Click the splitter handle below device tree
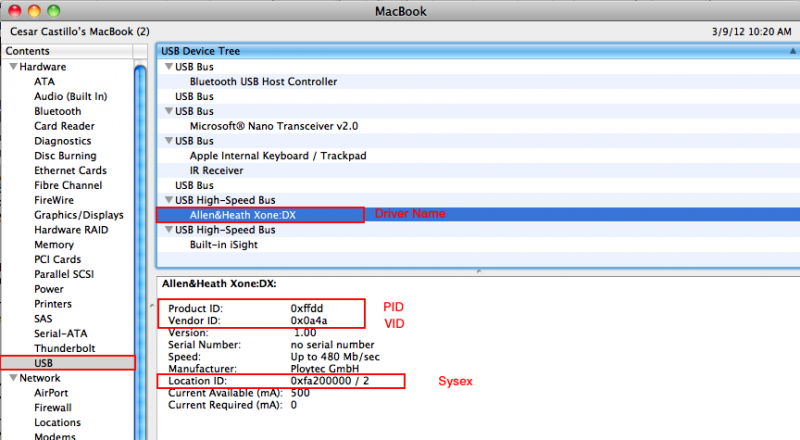 click(479, 271)
